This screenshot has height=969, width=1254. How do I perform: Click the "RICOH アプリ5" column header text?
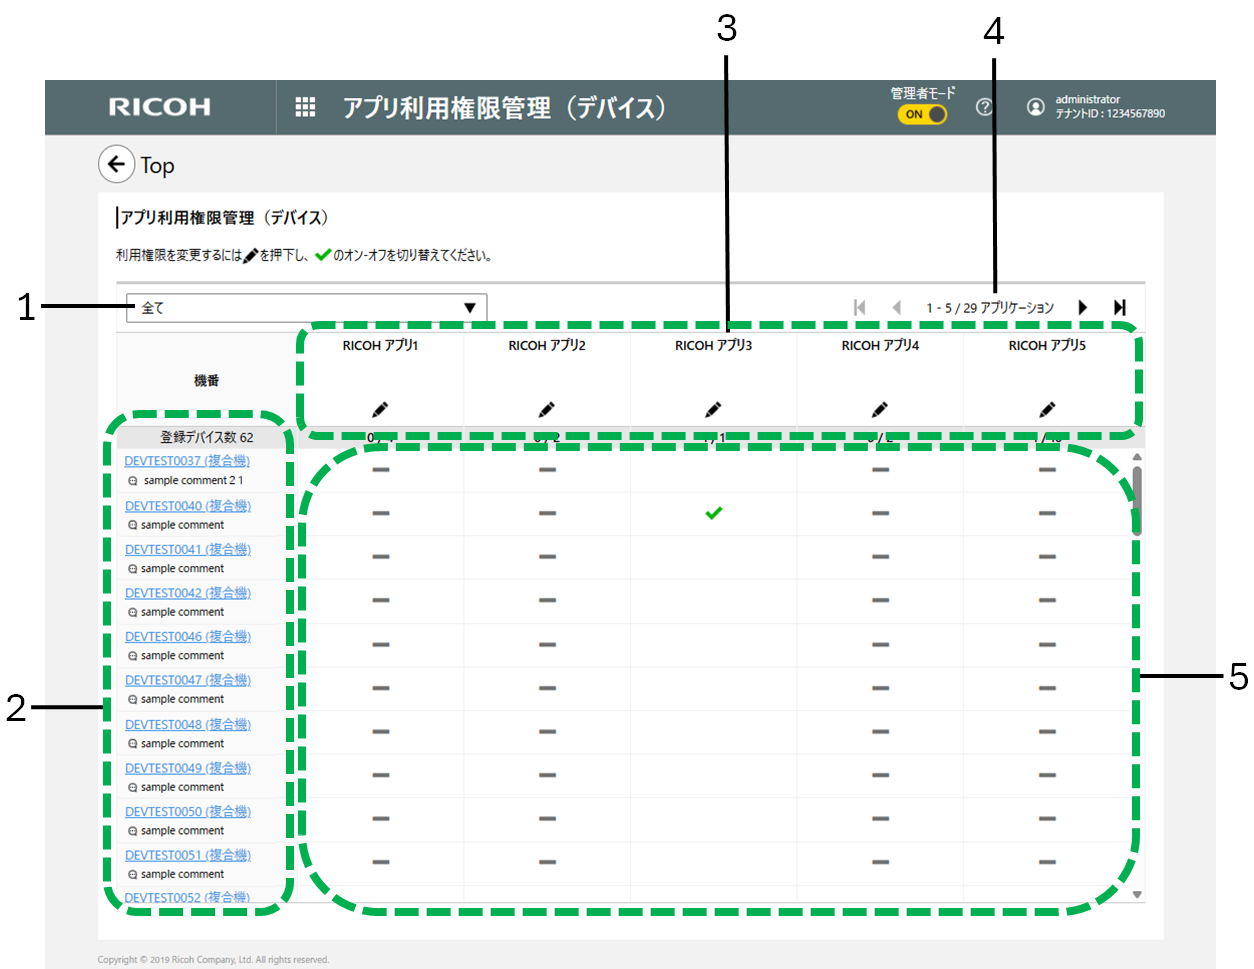pos(1047,345)
